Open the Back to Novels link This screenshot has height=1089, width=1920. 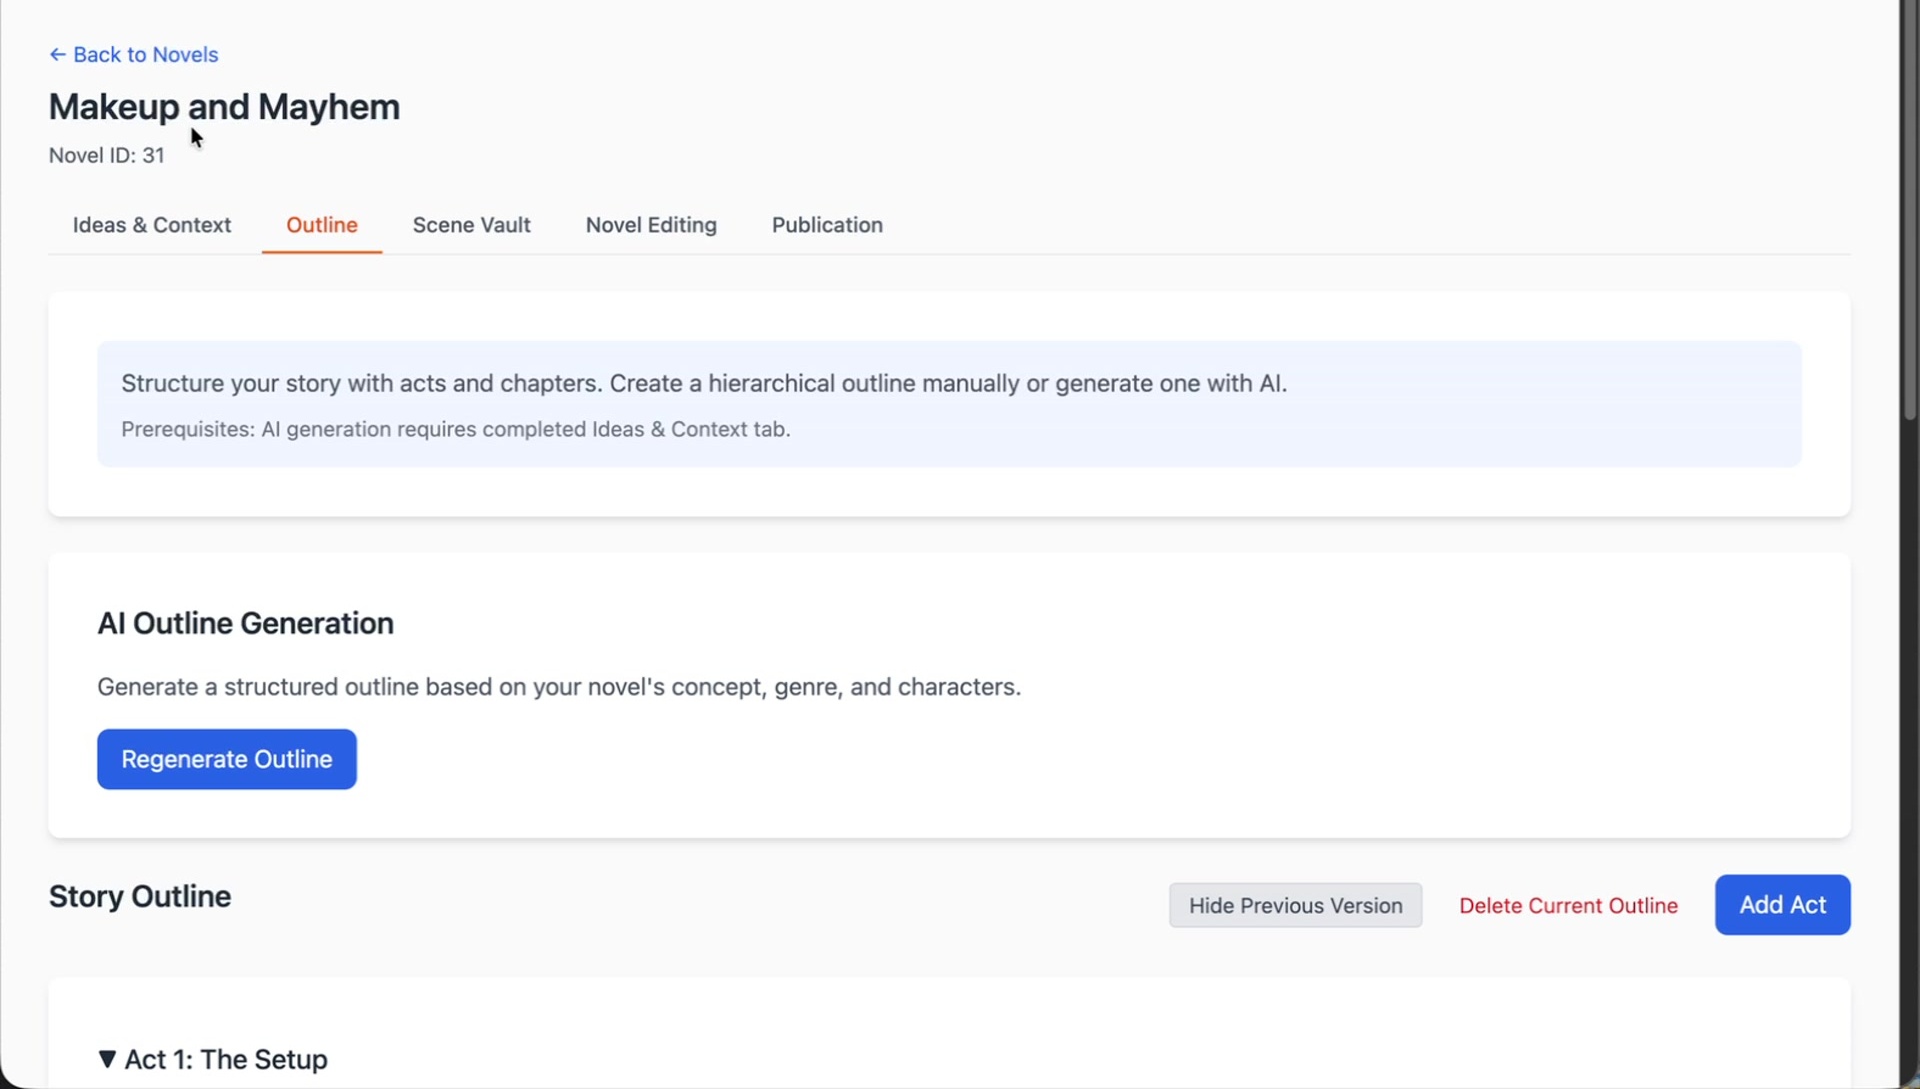click(144, 55)
